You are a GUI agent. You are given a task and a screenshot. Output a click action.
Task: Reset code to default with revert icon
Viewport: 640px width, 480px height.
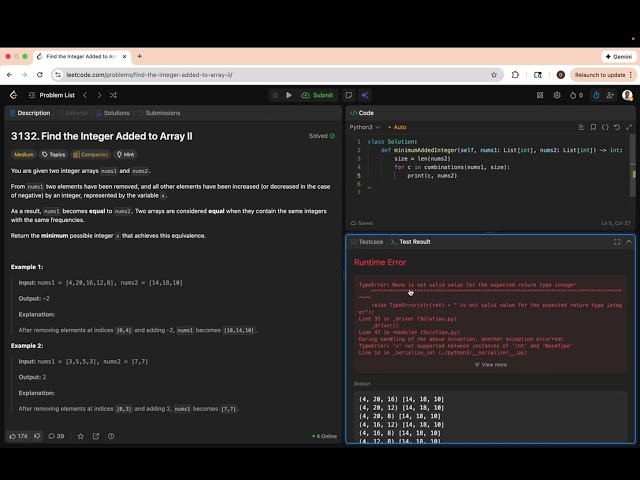(x=617, y=127)
